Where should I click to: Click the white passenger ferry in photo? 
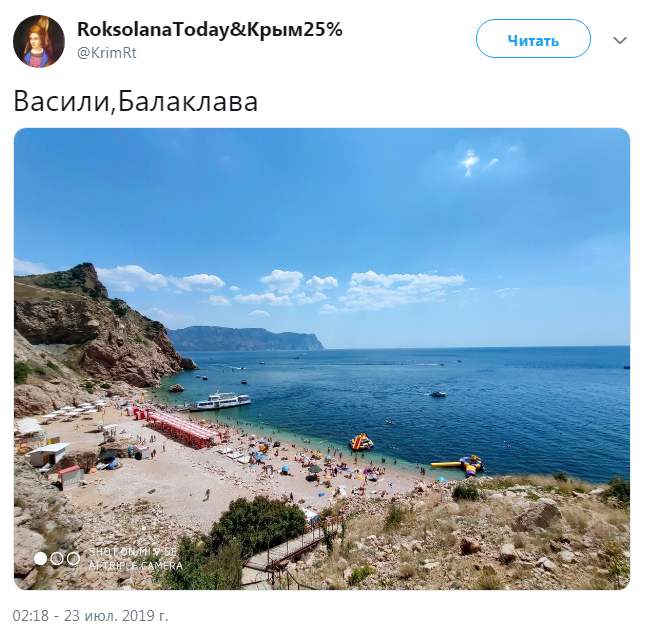point(220,401)
